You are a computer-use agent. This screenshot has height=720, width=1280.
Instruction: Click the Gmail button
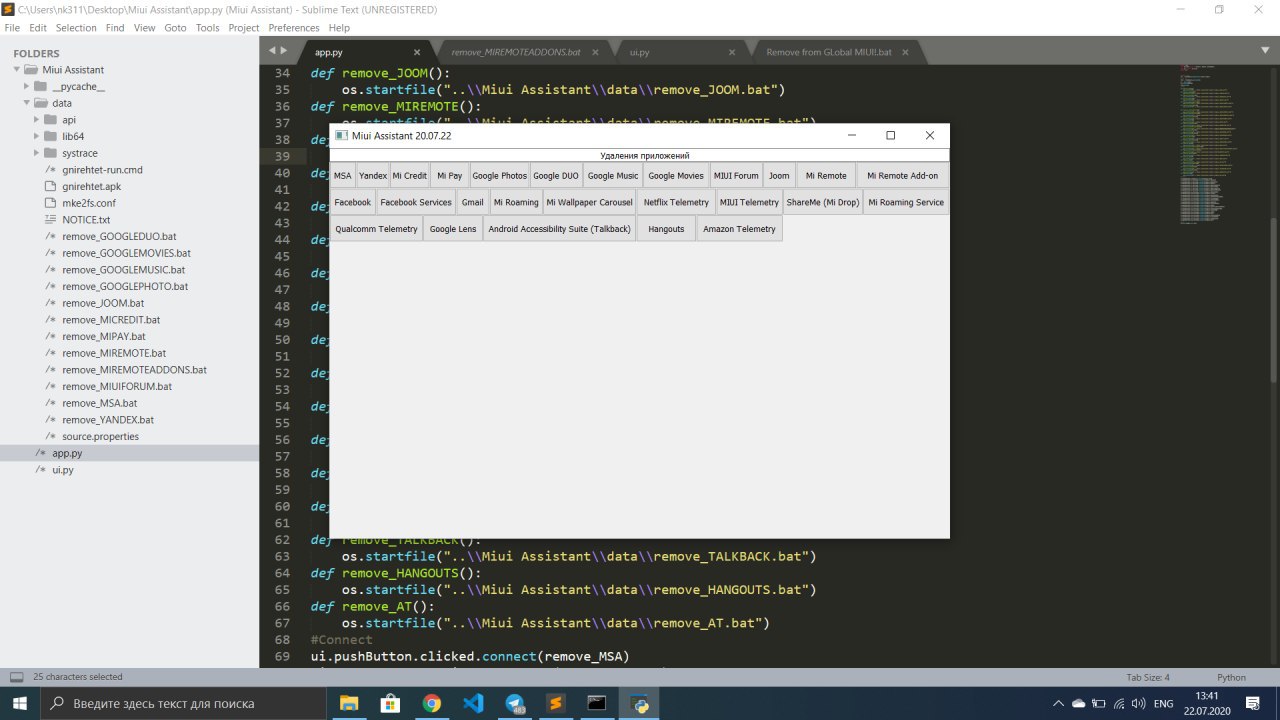(x=473, y=202)
